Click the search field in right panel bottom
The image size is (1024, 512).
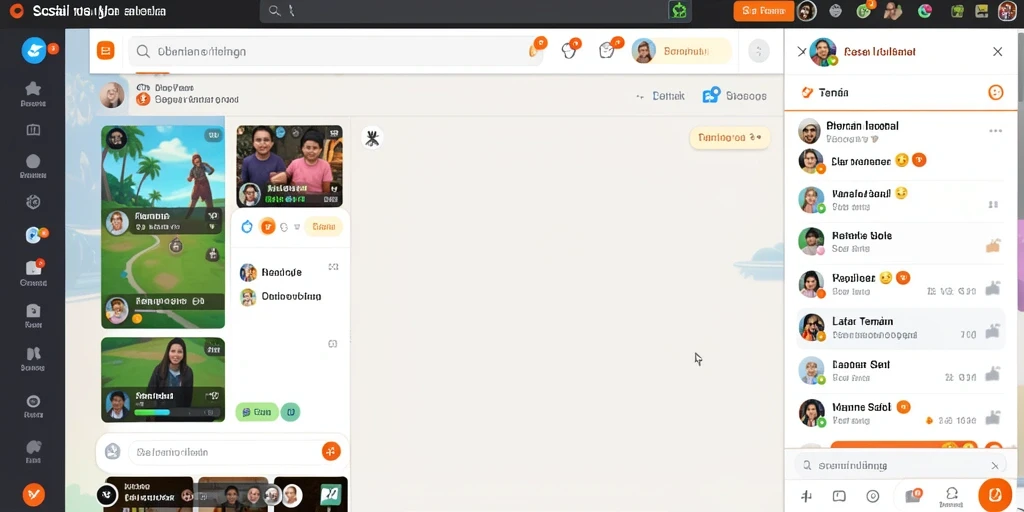pos(901,466)
